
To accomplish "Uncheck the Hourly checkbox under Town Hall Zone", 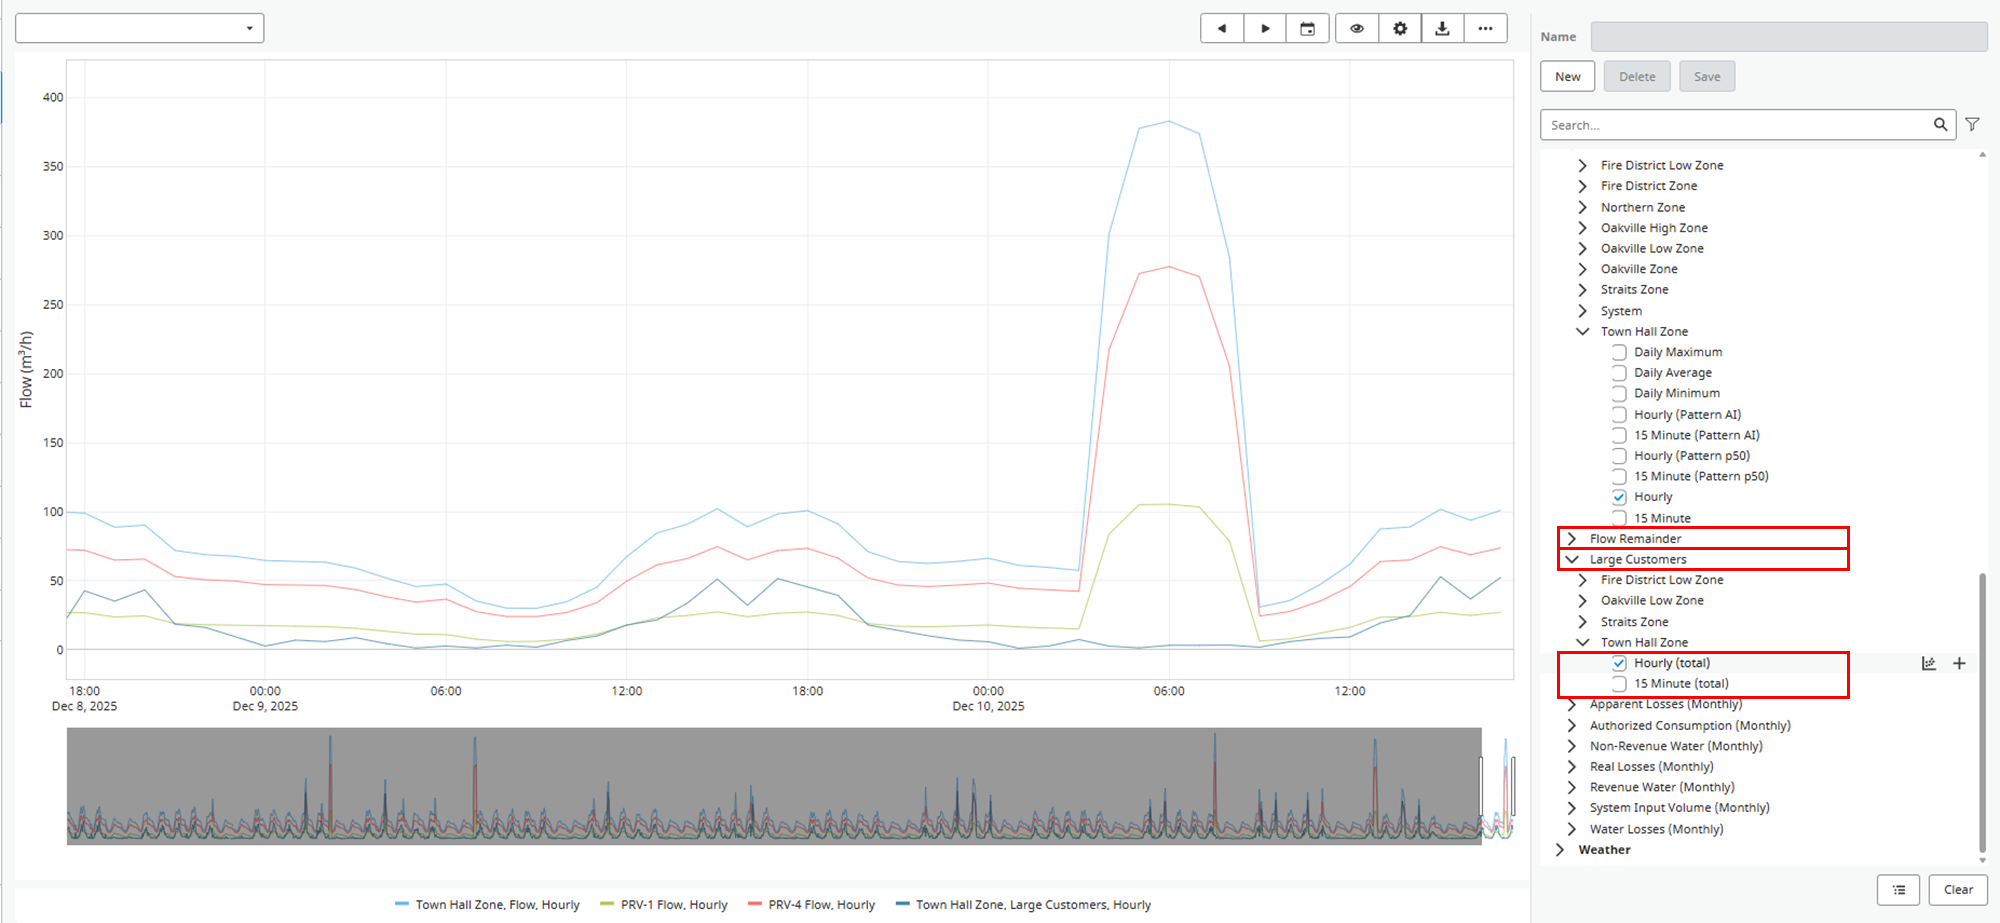I will [x=1619, y=497].
